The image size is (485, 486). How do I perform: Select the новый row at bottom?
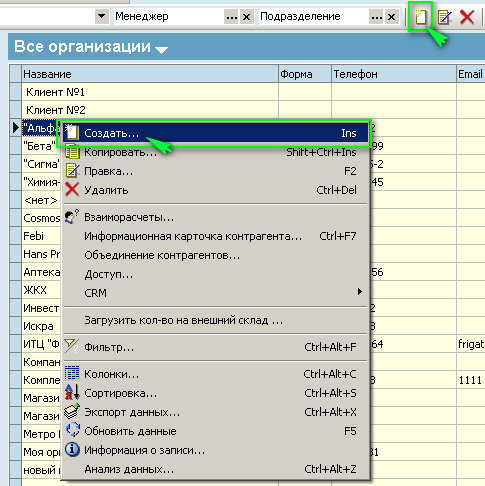click(x=42, y=470)
